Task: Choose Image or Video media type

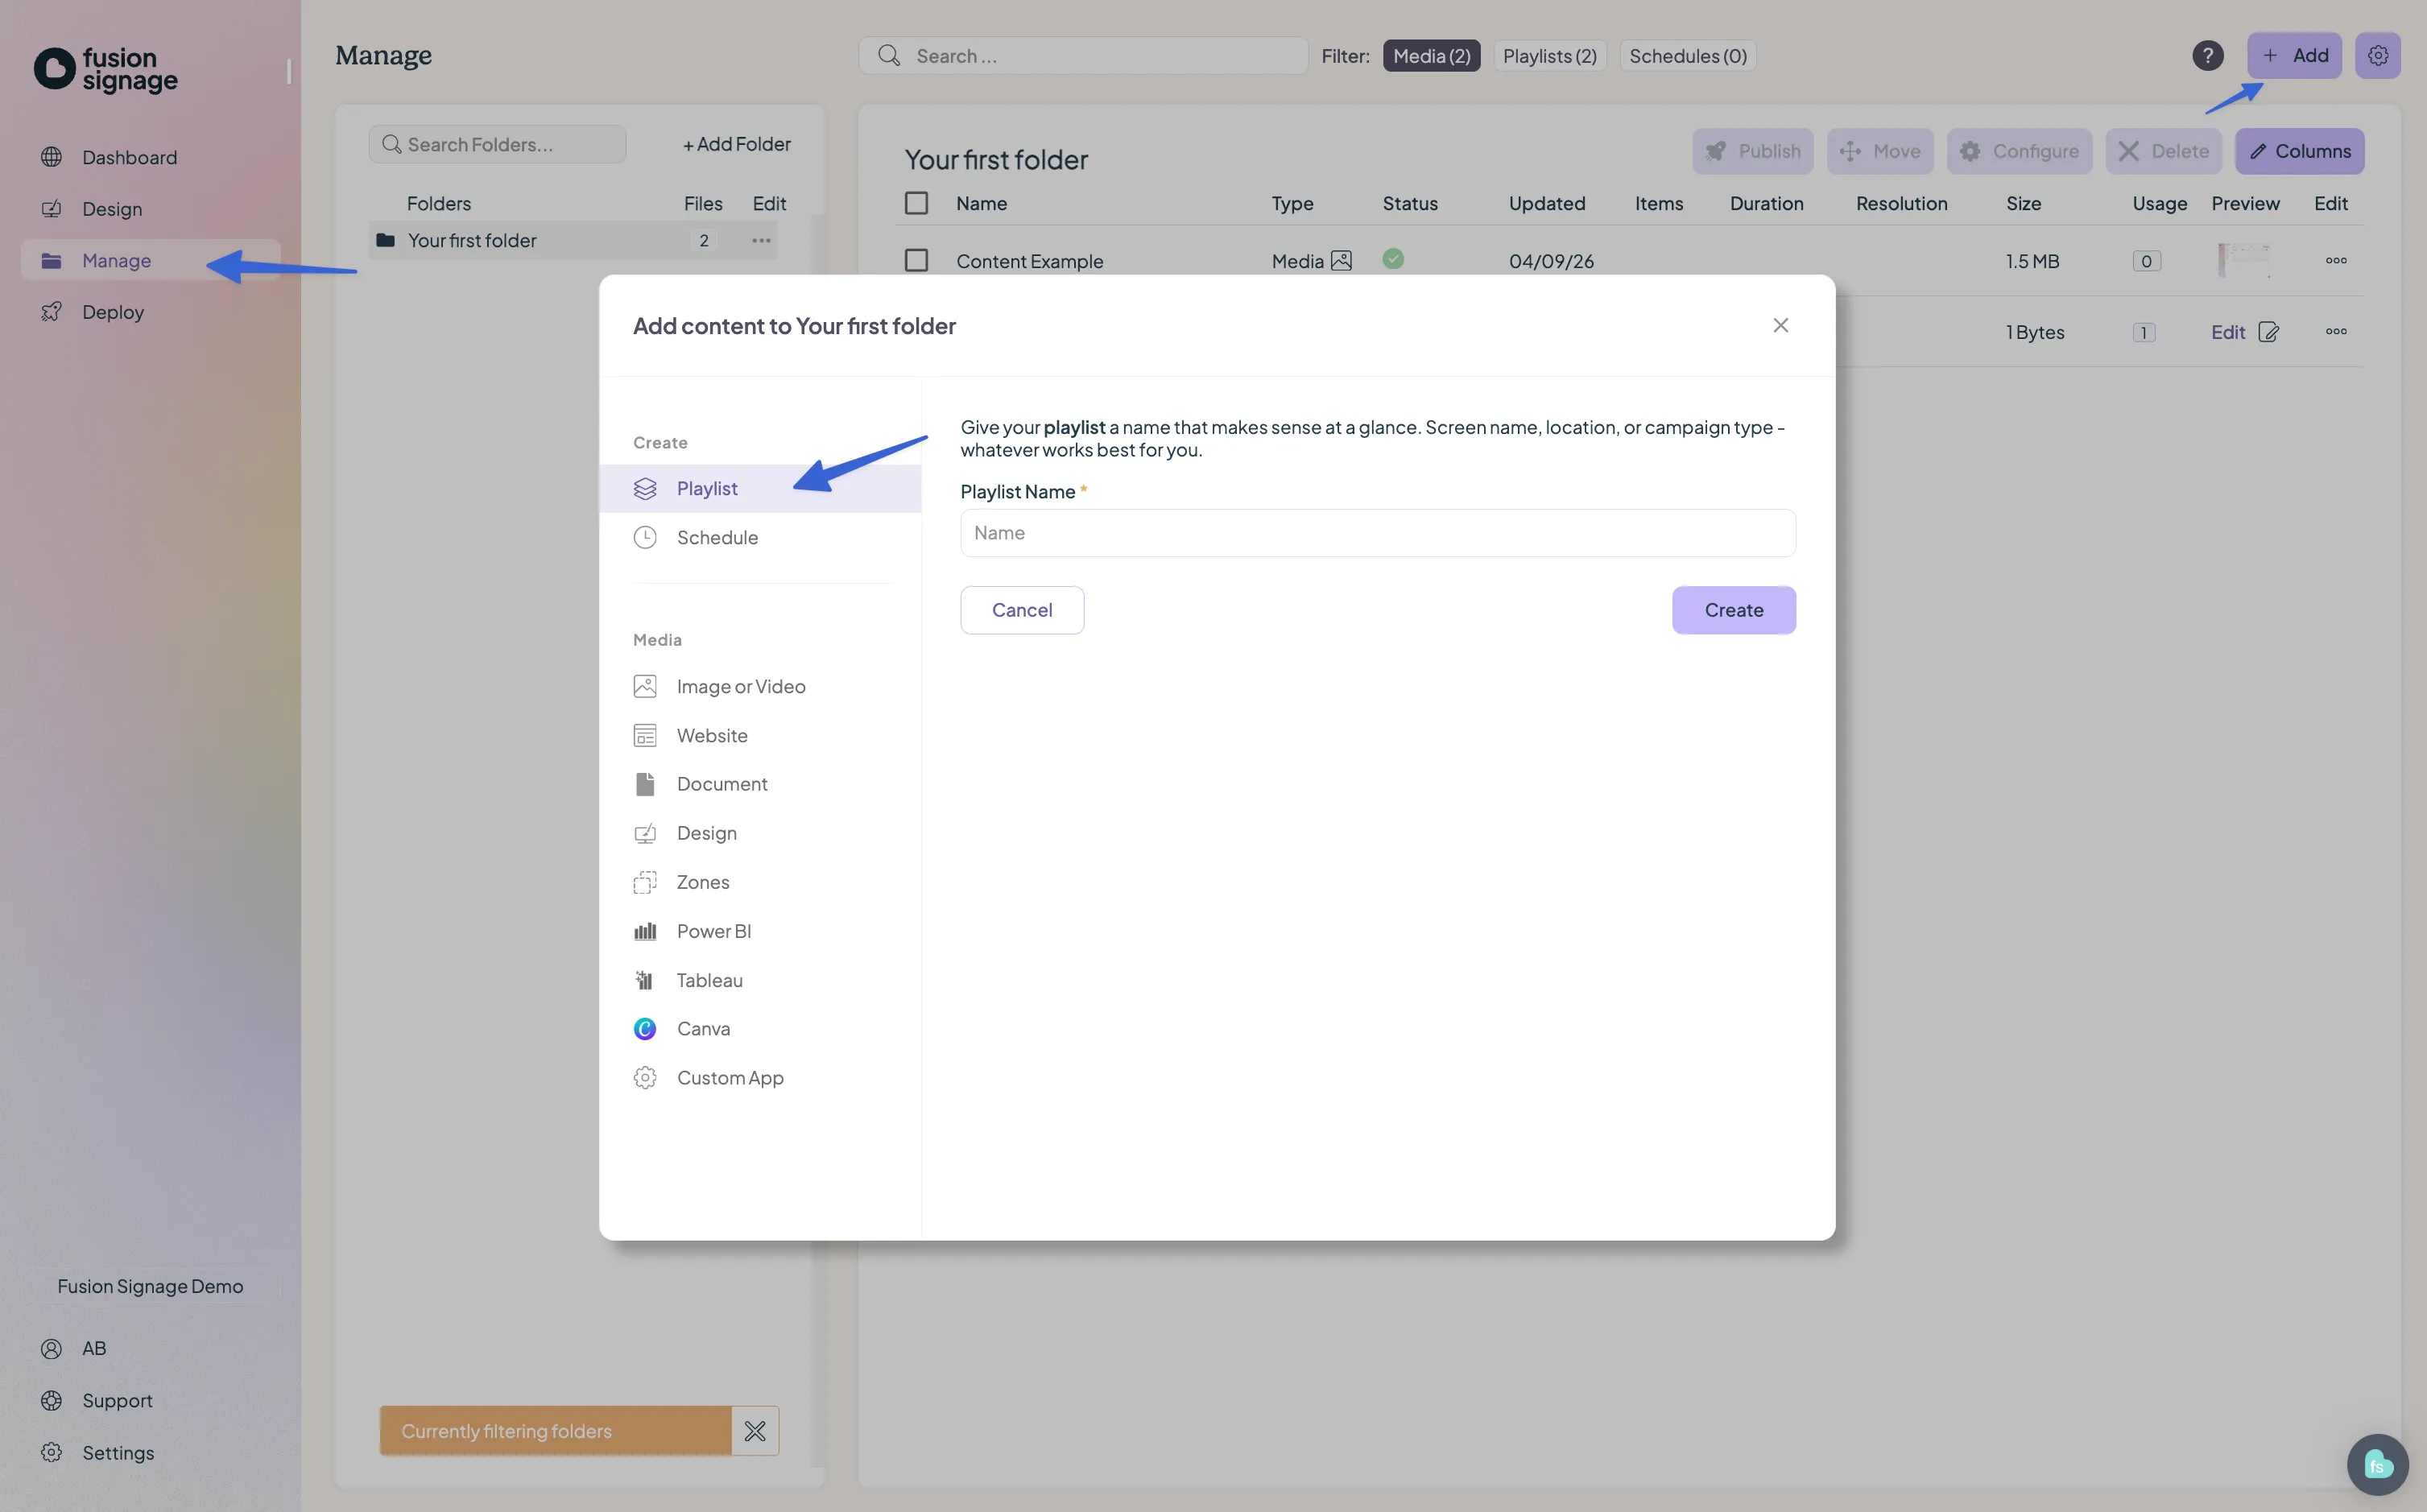Action: (760, 686)
